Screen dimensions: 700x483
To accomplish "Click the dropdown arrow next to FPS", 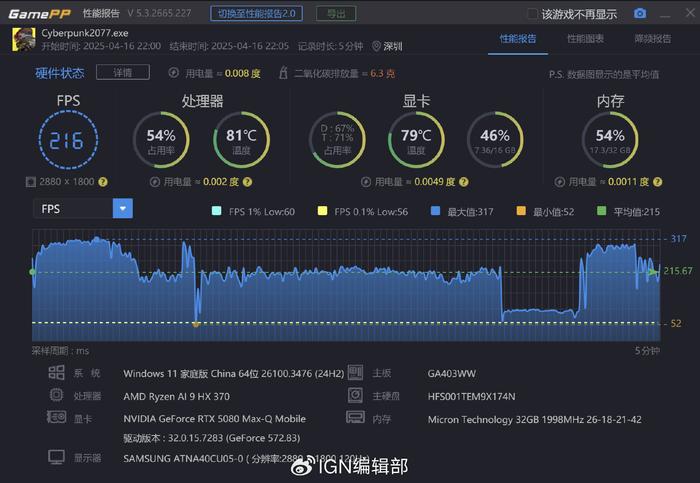I will pyautogui.click(x=123, y=208).
